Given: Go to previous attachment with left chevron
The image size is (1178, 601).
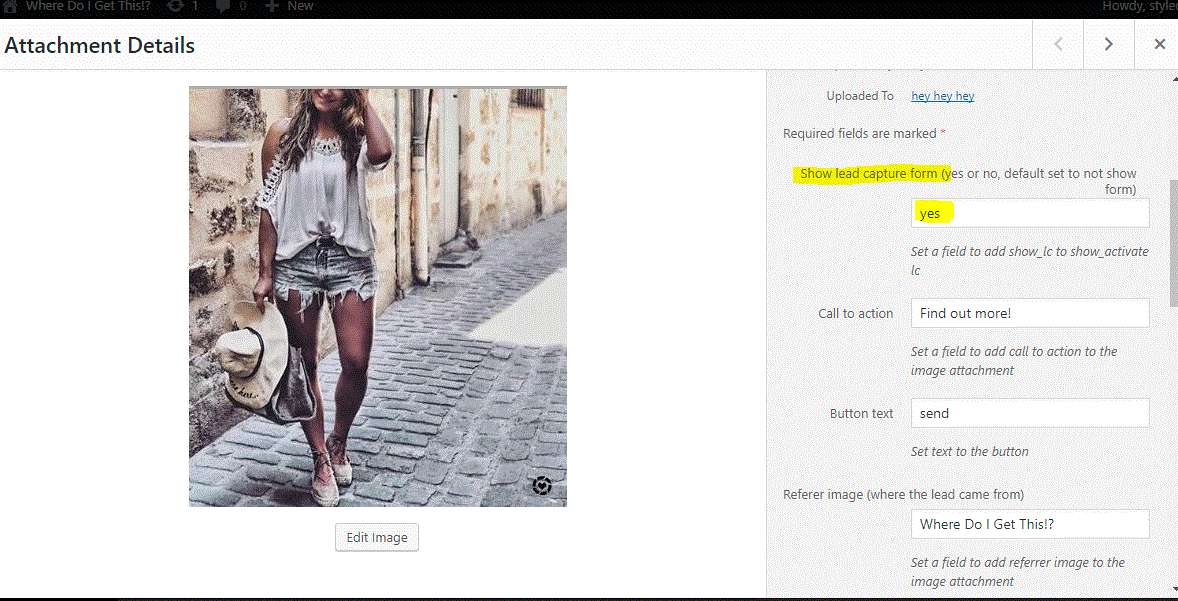Looking at the screenshot, I should point(1058,44).
